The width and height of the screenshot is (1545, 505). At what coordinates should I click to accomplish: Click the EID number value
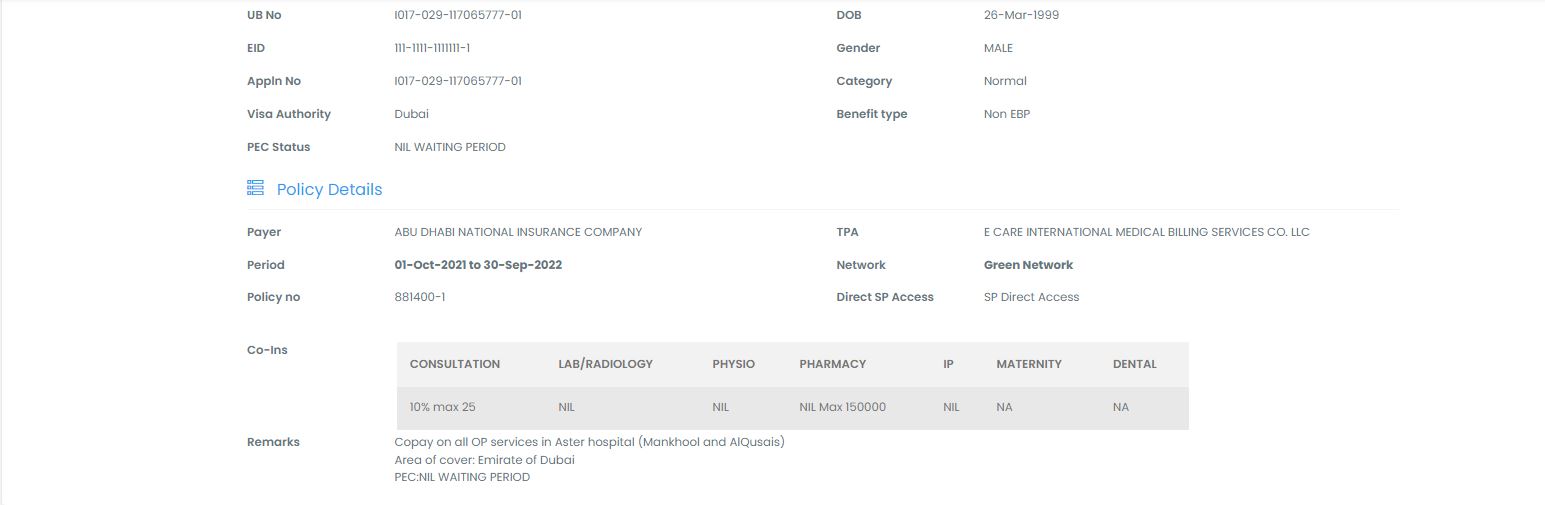pos(432,48)
